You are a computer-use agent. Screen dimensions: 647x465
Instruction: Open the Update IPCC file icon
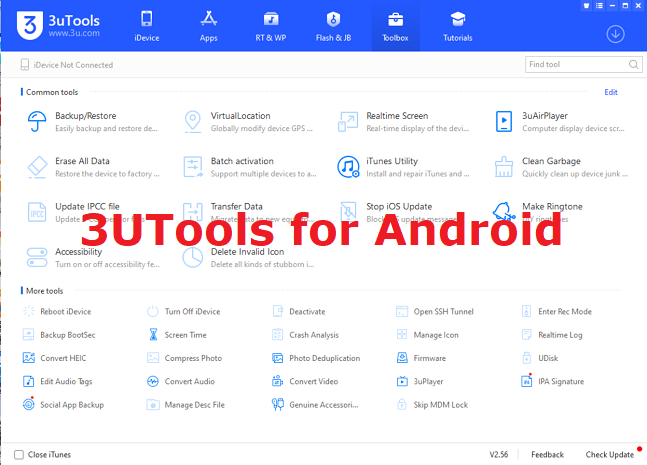[x=37, y=212]
